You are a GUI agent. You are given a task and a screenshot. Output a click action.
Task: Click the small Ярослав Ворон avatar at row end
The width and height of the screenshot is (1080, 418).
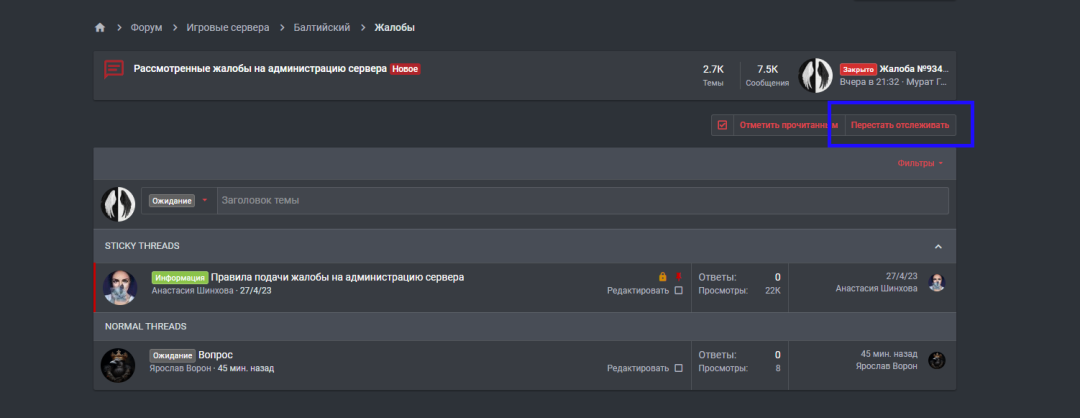(x=937, y=360)
